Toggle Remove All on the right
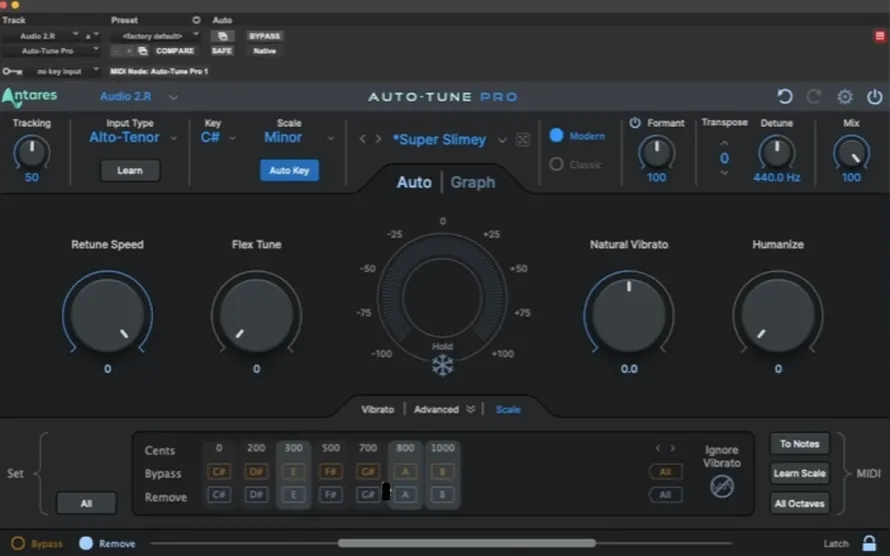Image resolution: width=890 pixels, height=556 pixels. 665,495
